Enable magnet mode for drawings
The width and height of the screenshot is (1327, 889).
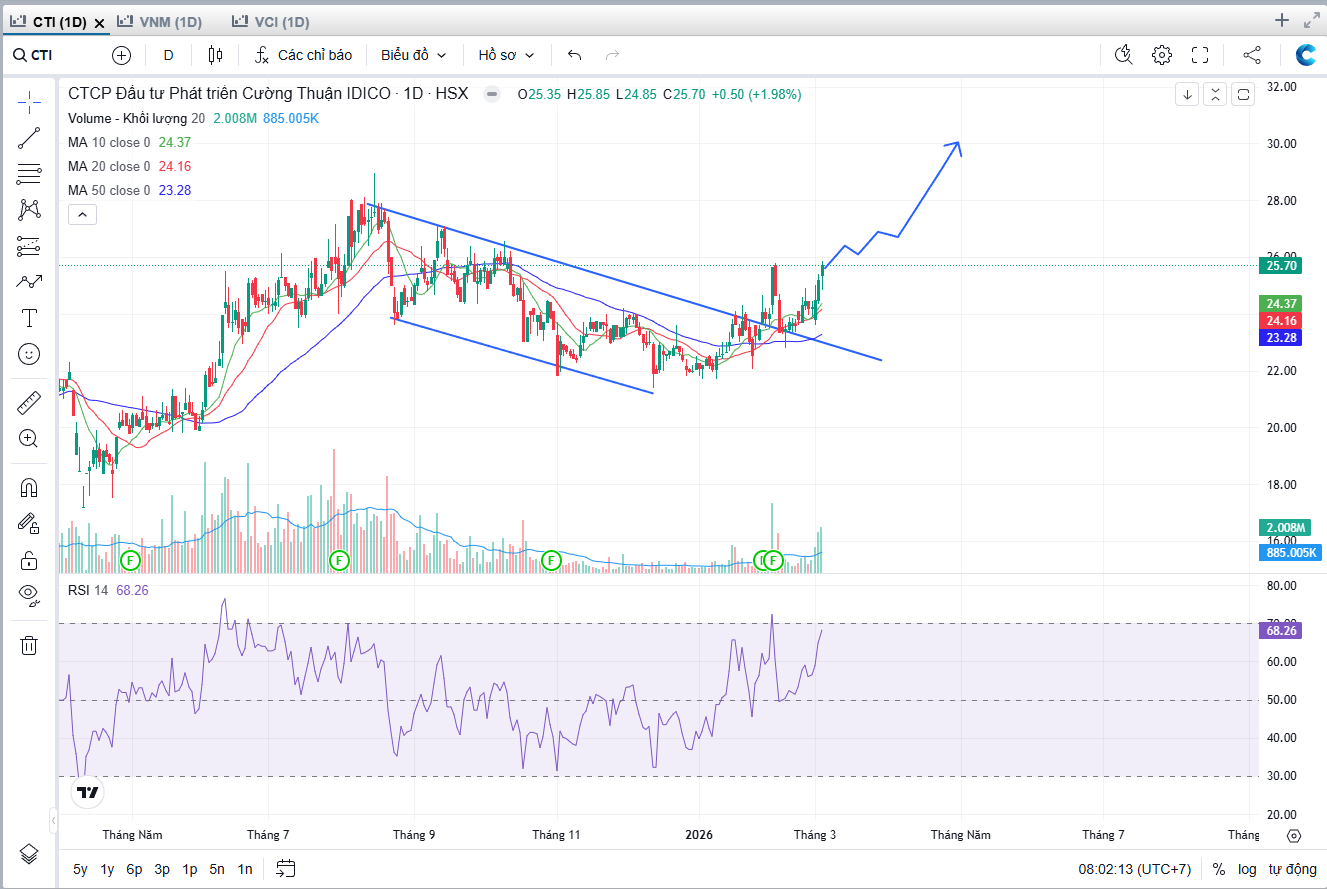coord(29,488)
